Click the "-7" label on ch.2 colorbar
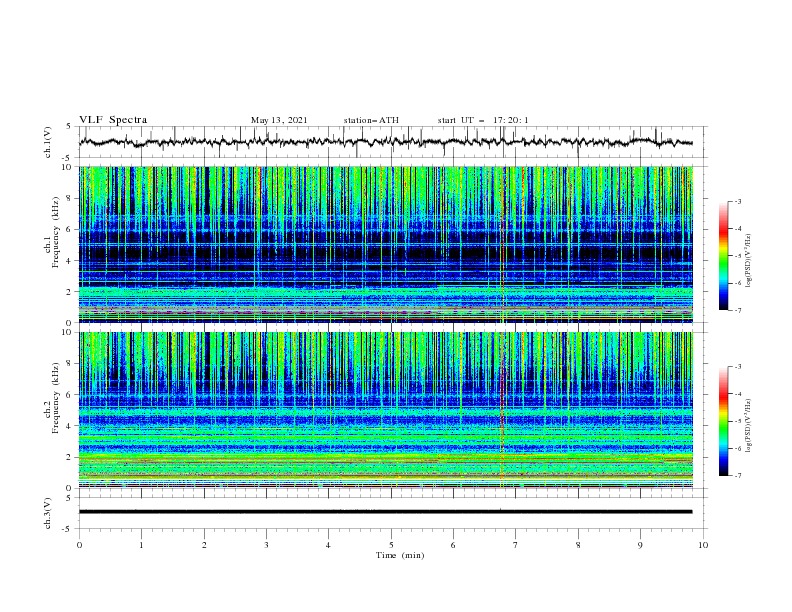Image resolution: width=792 pixels, height=612 pixels. tap(738, 475)
